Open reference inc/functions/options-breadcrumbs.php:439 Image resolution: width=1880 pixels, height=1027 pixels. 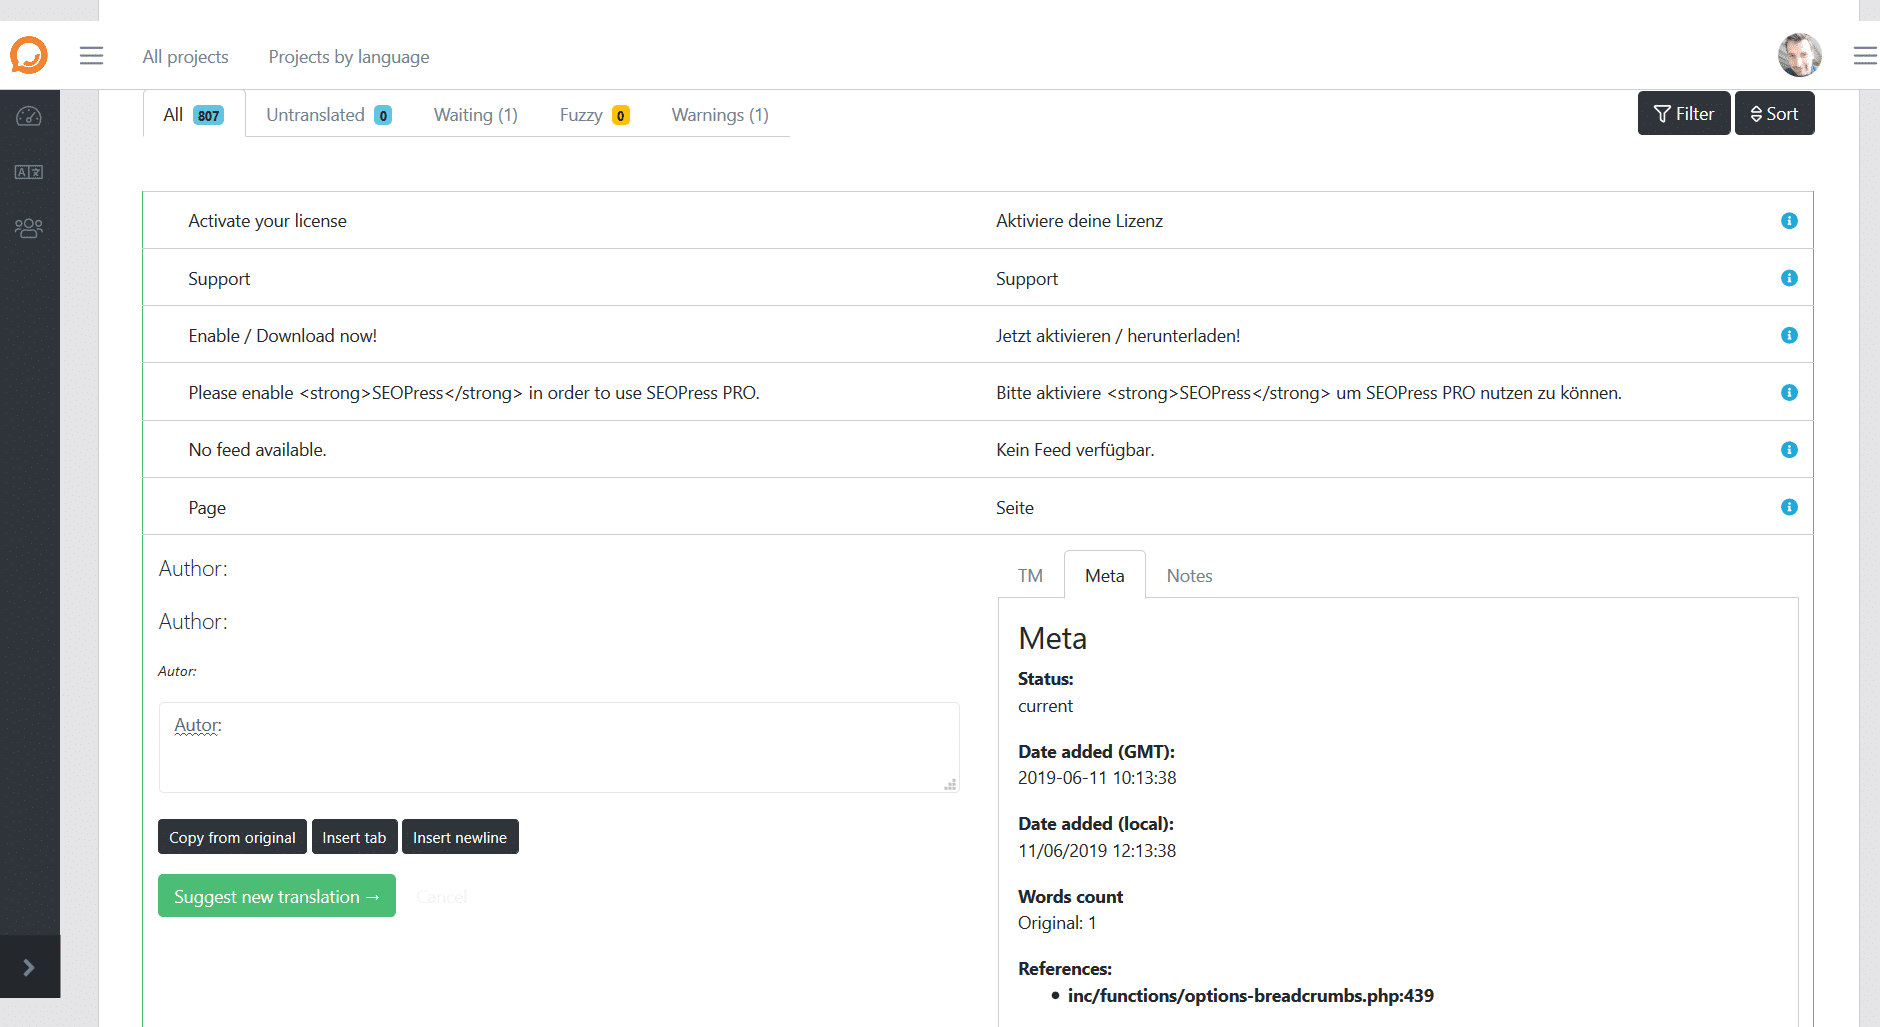click(1250, 996)
